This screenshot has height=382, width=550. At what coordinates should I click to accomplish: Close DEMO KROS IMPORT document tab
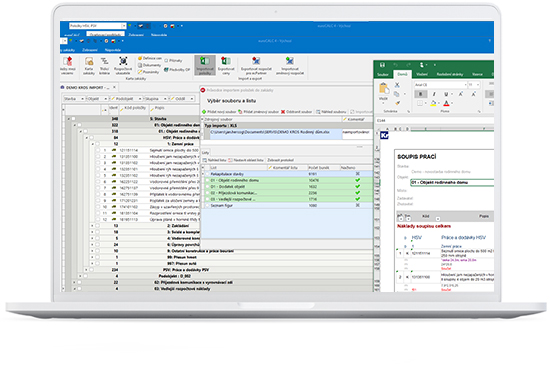tap(114, 87)
